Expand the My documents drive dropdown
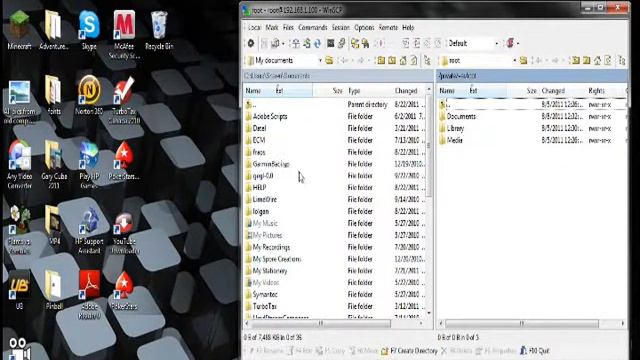640x360 pixels. pyautogui.click(x=320, y=60)
